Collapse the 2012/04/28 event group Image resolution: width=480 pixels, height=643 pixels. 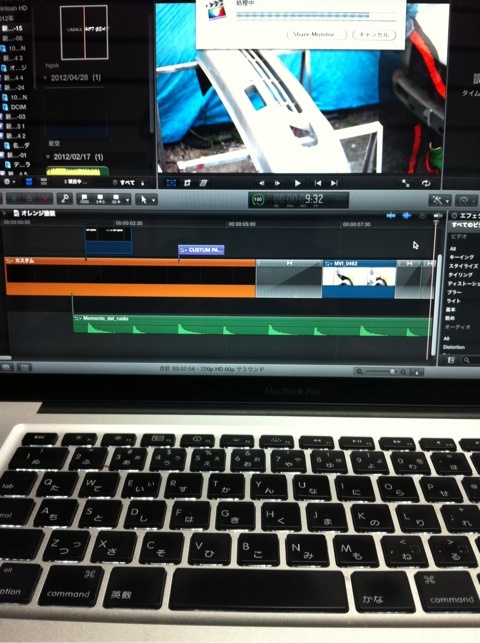click(x=45, y=78)
